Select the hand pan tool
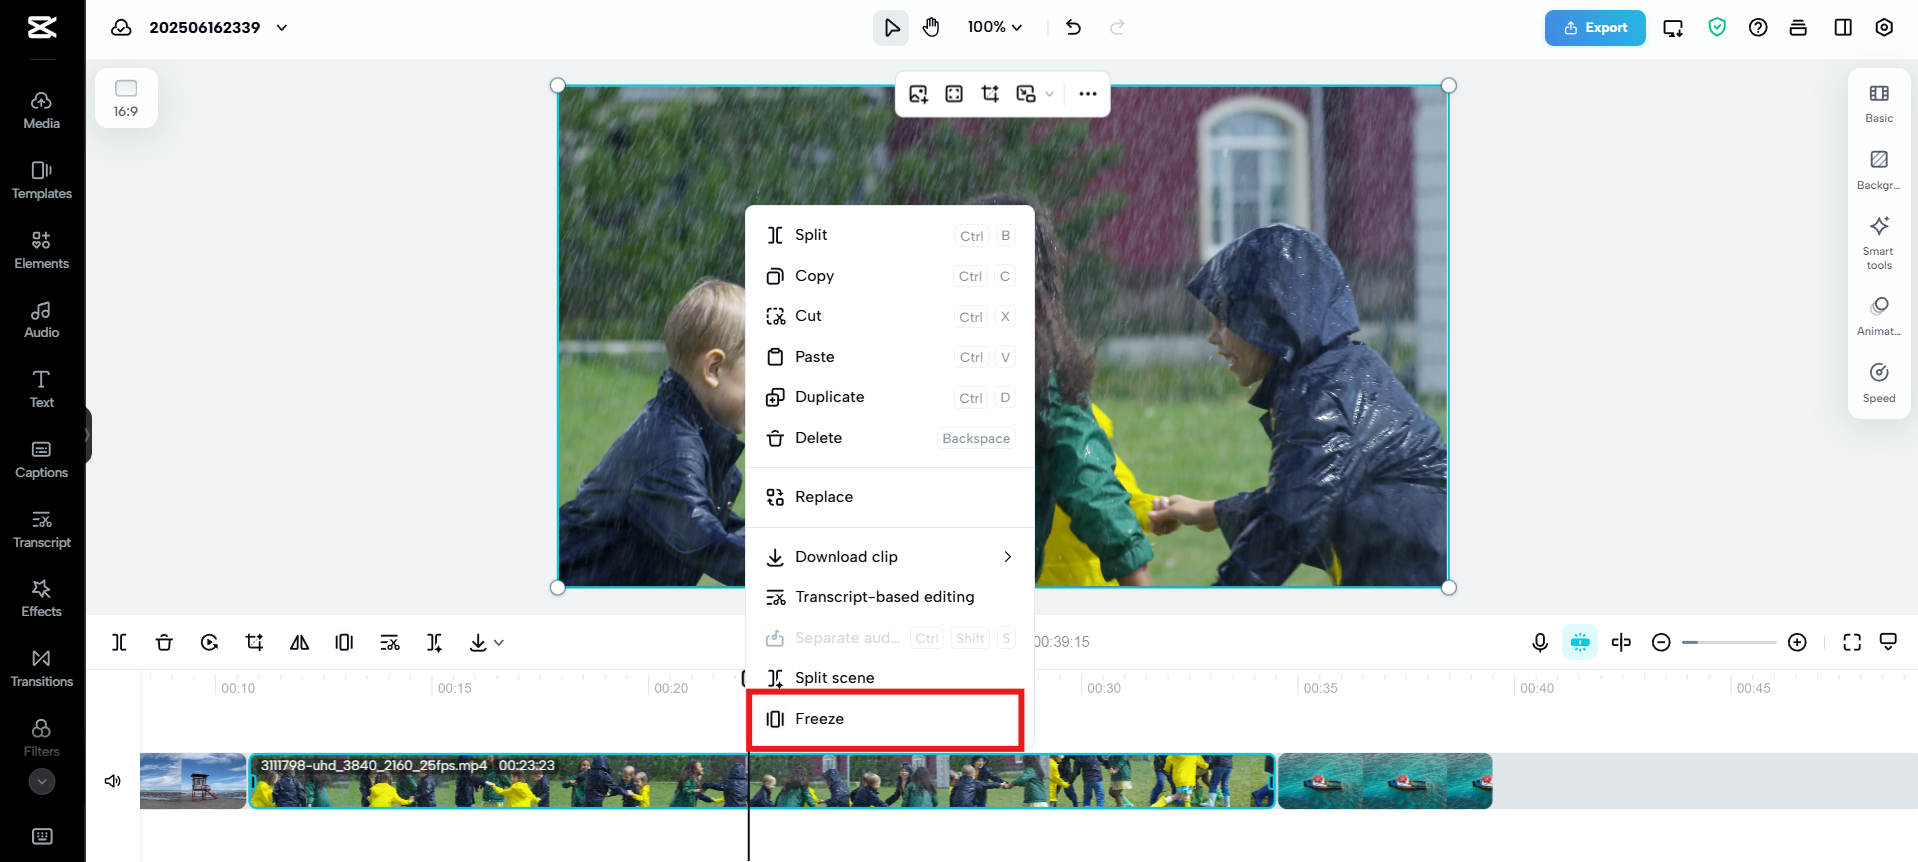The image size is (1918, 862). point(931,27)
